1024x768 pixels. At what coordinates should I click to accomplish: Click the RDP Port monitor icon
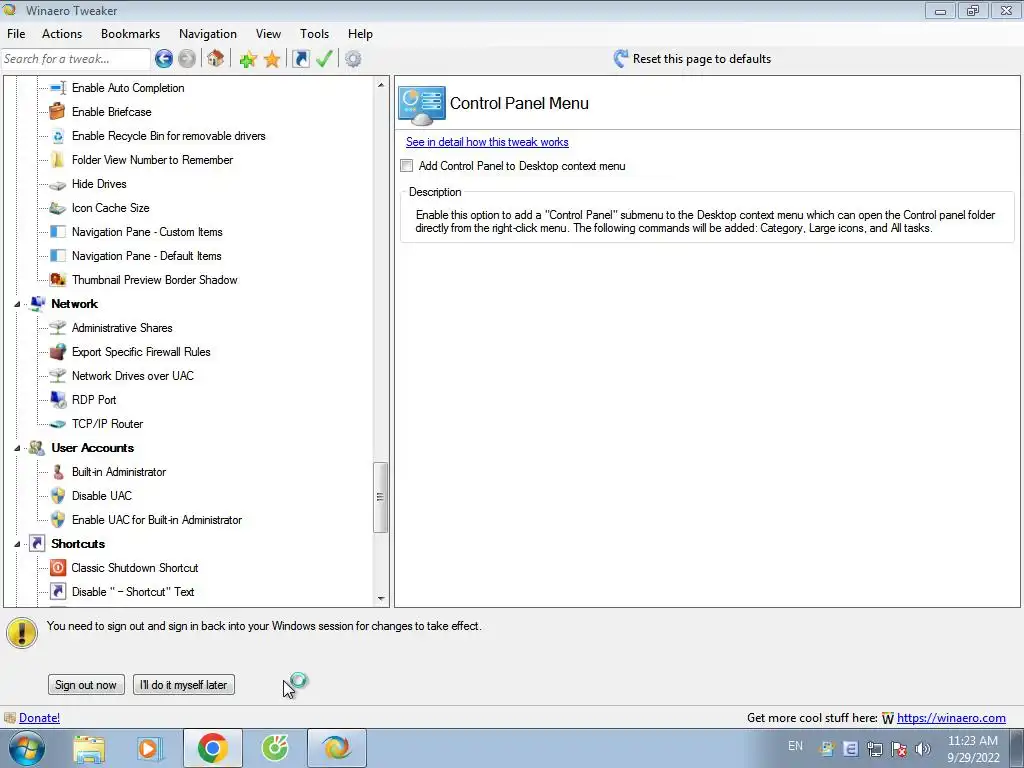[57, 400]
